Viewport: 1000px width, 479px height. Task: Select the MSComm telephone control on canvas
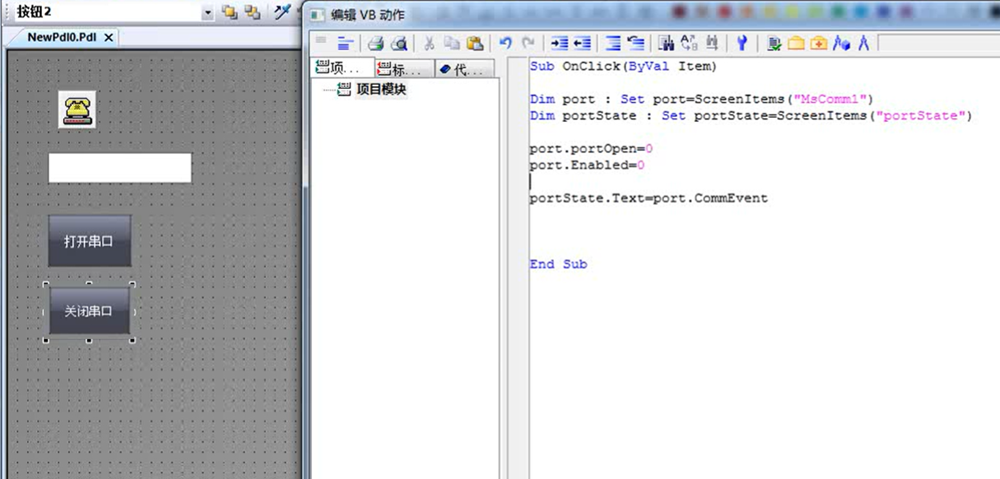tap(76, 109)
